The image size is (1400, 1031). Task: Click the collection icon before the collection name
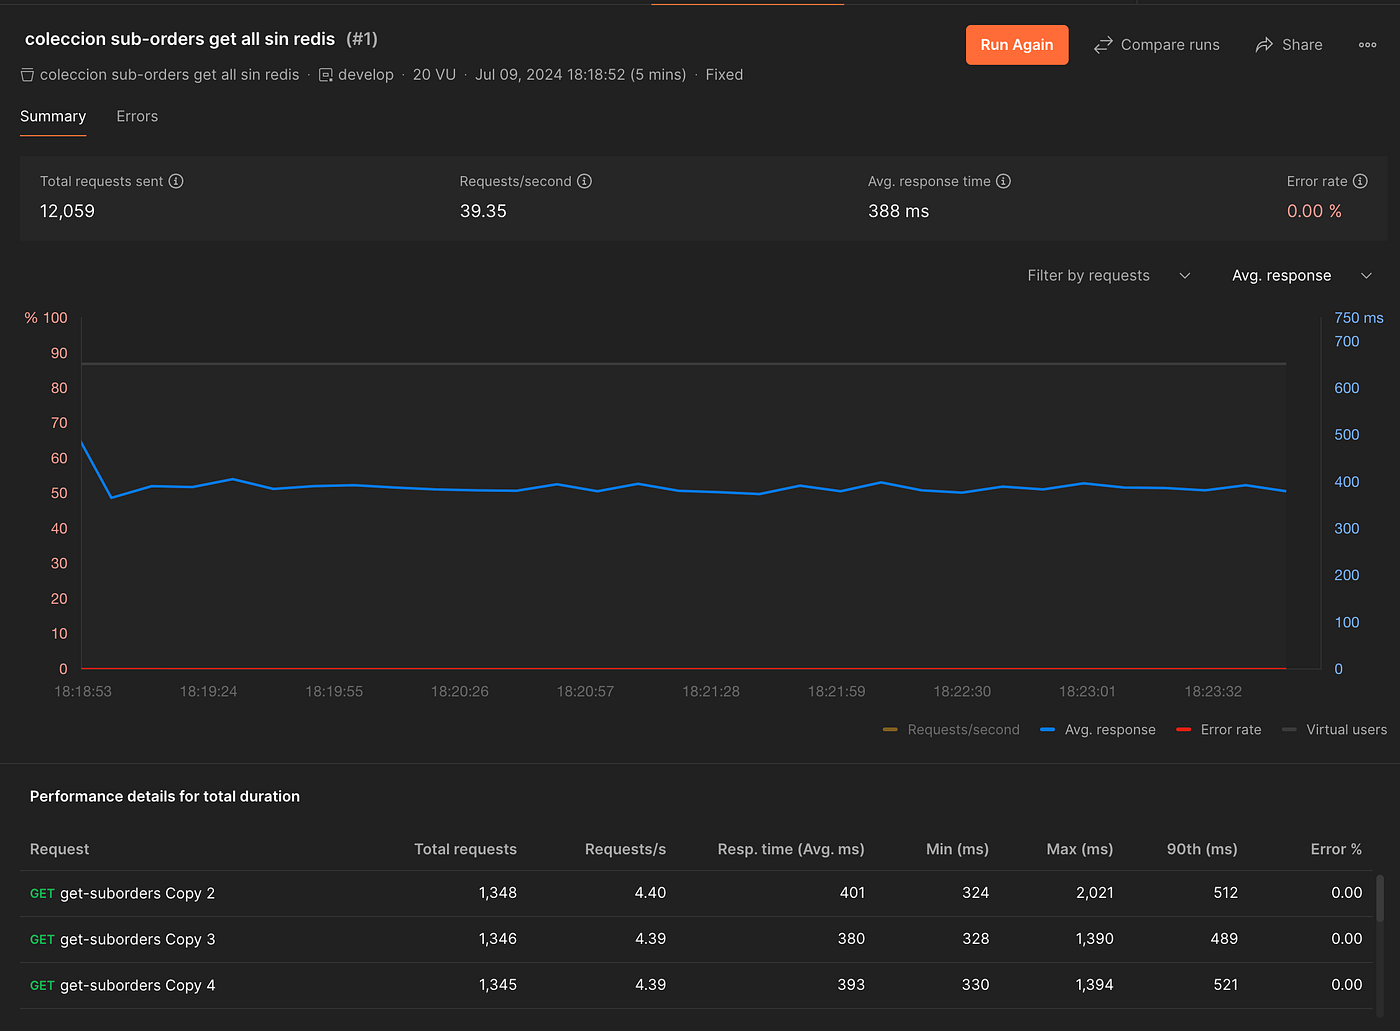tap(27, 75)
